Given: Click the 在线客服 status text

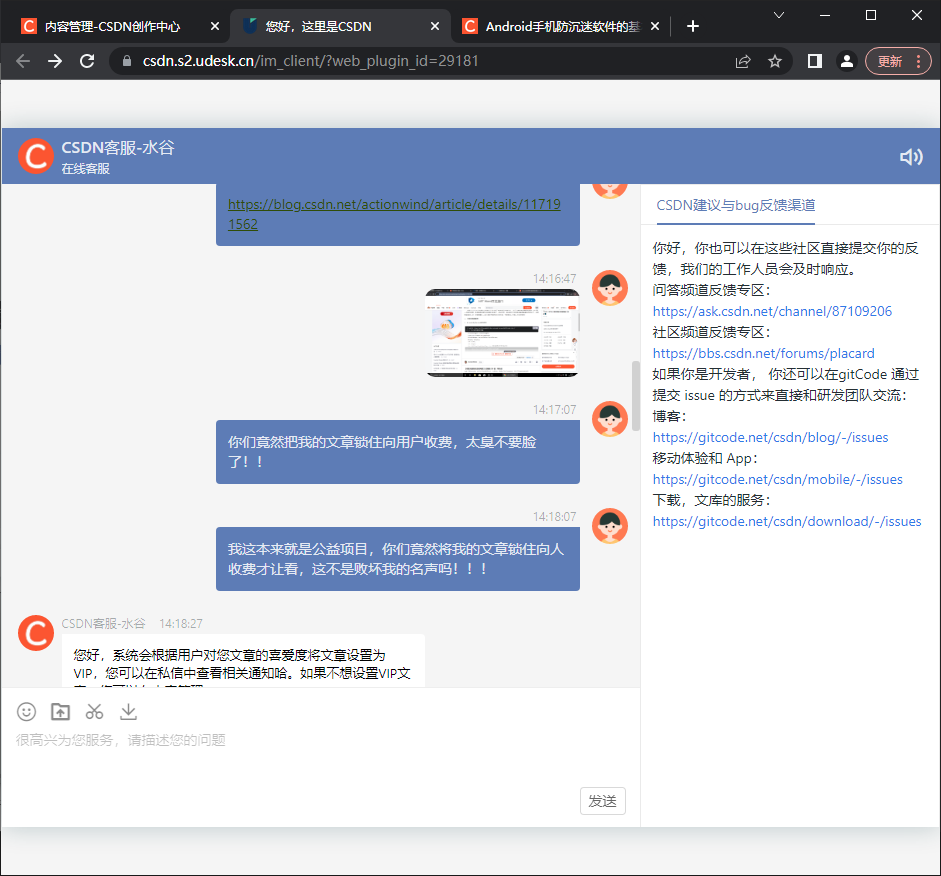Looking at the screenshot, I should [x=85, y=169].
